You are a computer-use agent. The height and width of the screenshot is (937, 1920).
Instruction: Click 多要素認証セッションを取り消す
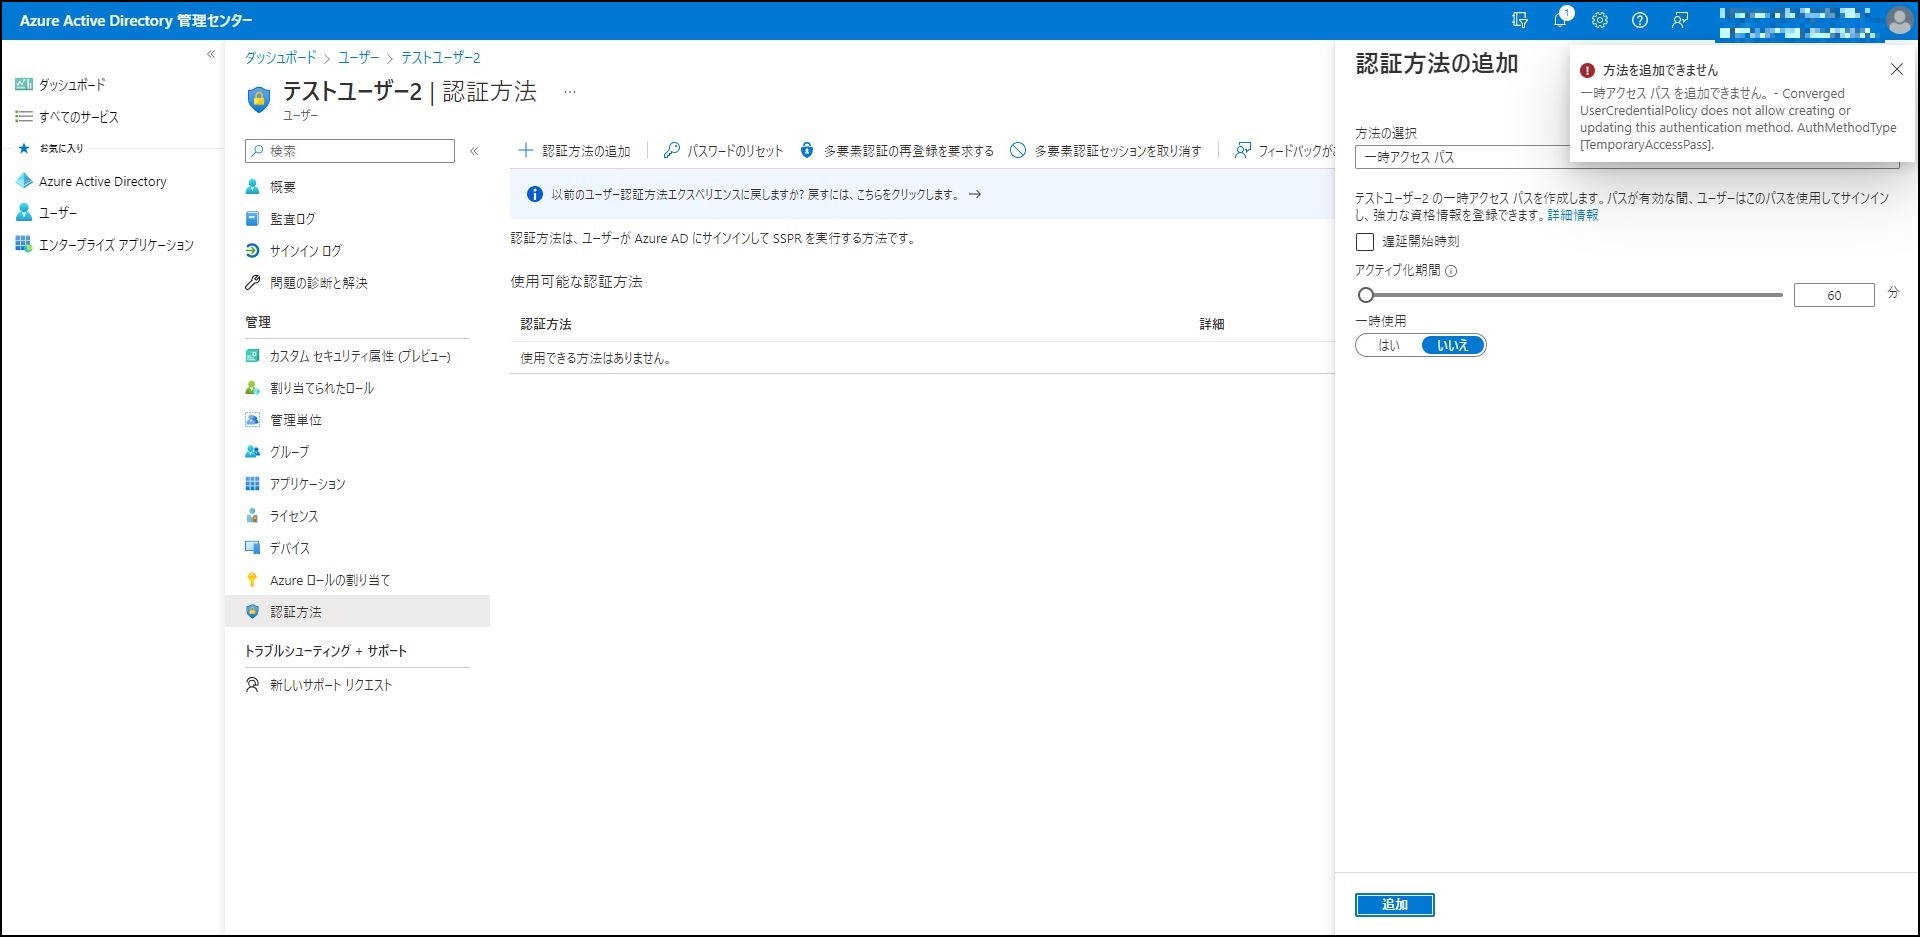coord(1105,151)
